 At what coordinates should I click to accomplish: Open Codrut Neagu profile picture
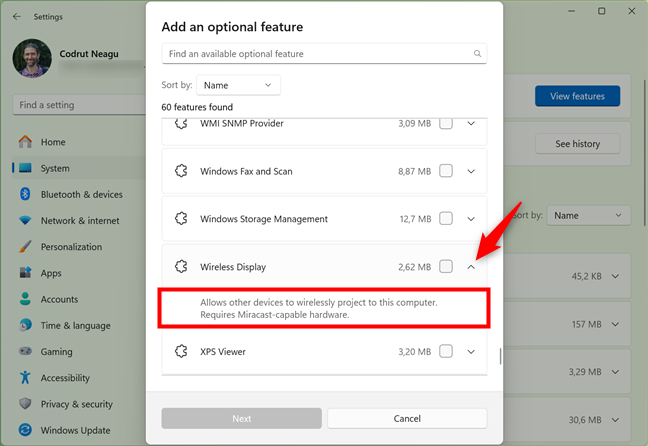(x=32, y=58)
